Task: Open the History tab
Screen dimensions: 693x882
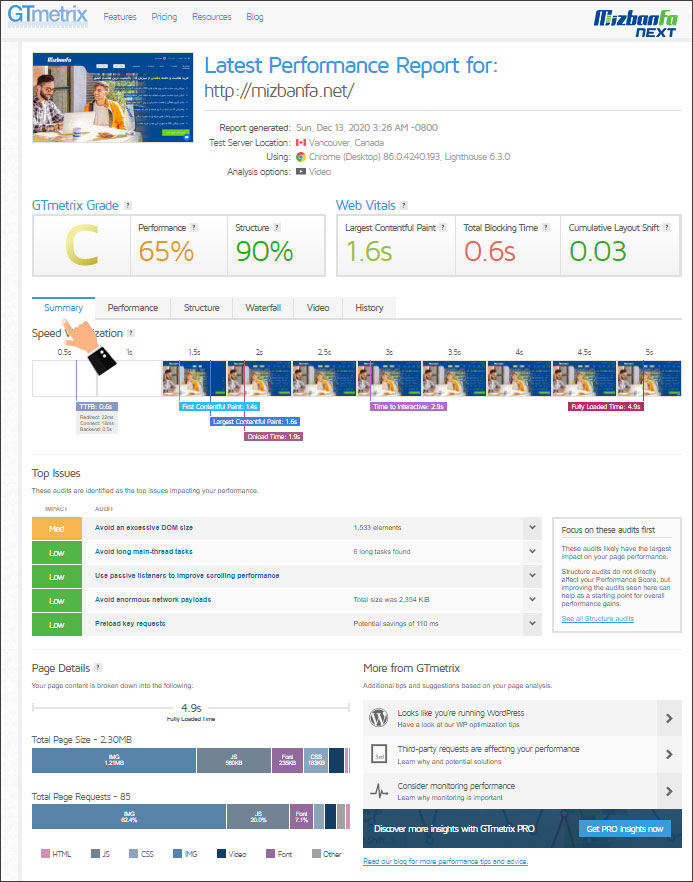Action: pyautogui.click(x=369, y=308)
